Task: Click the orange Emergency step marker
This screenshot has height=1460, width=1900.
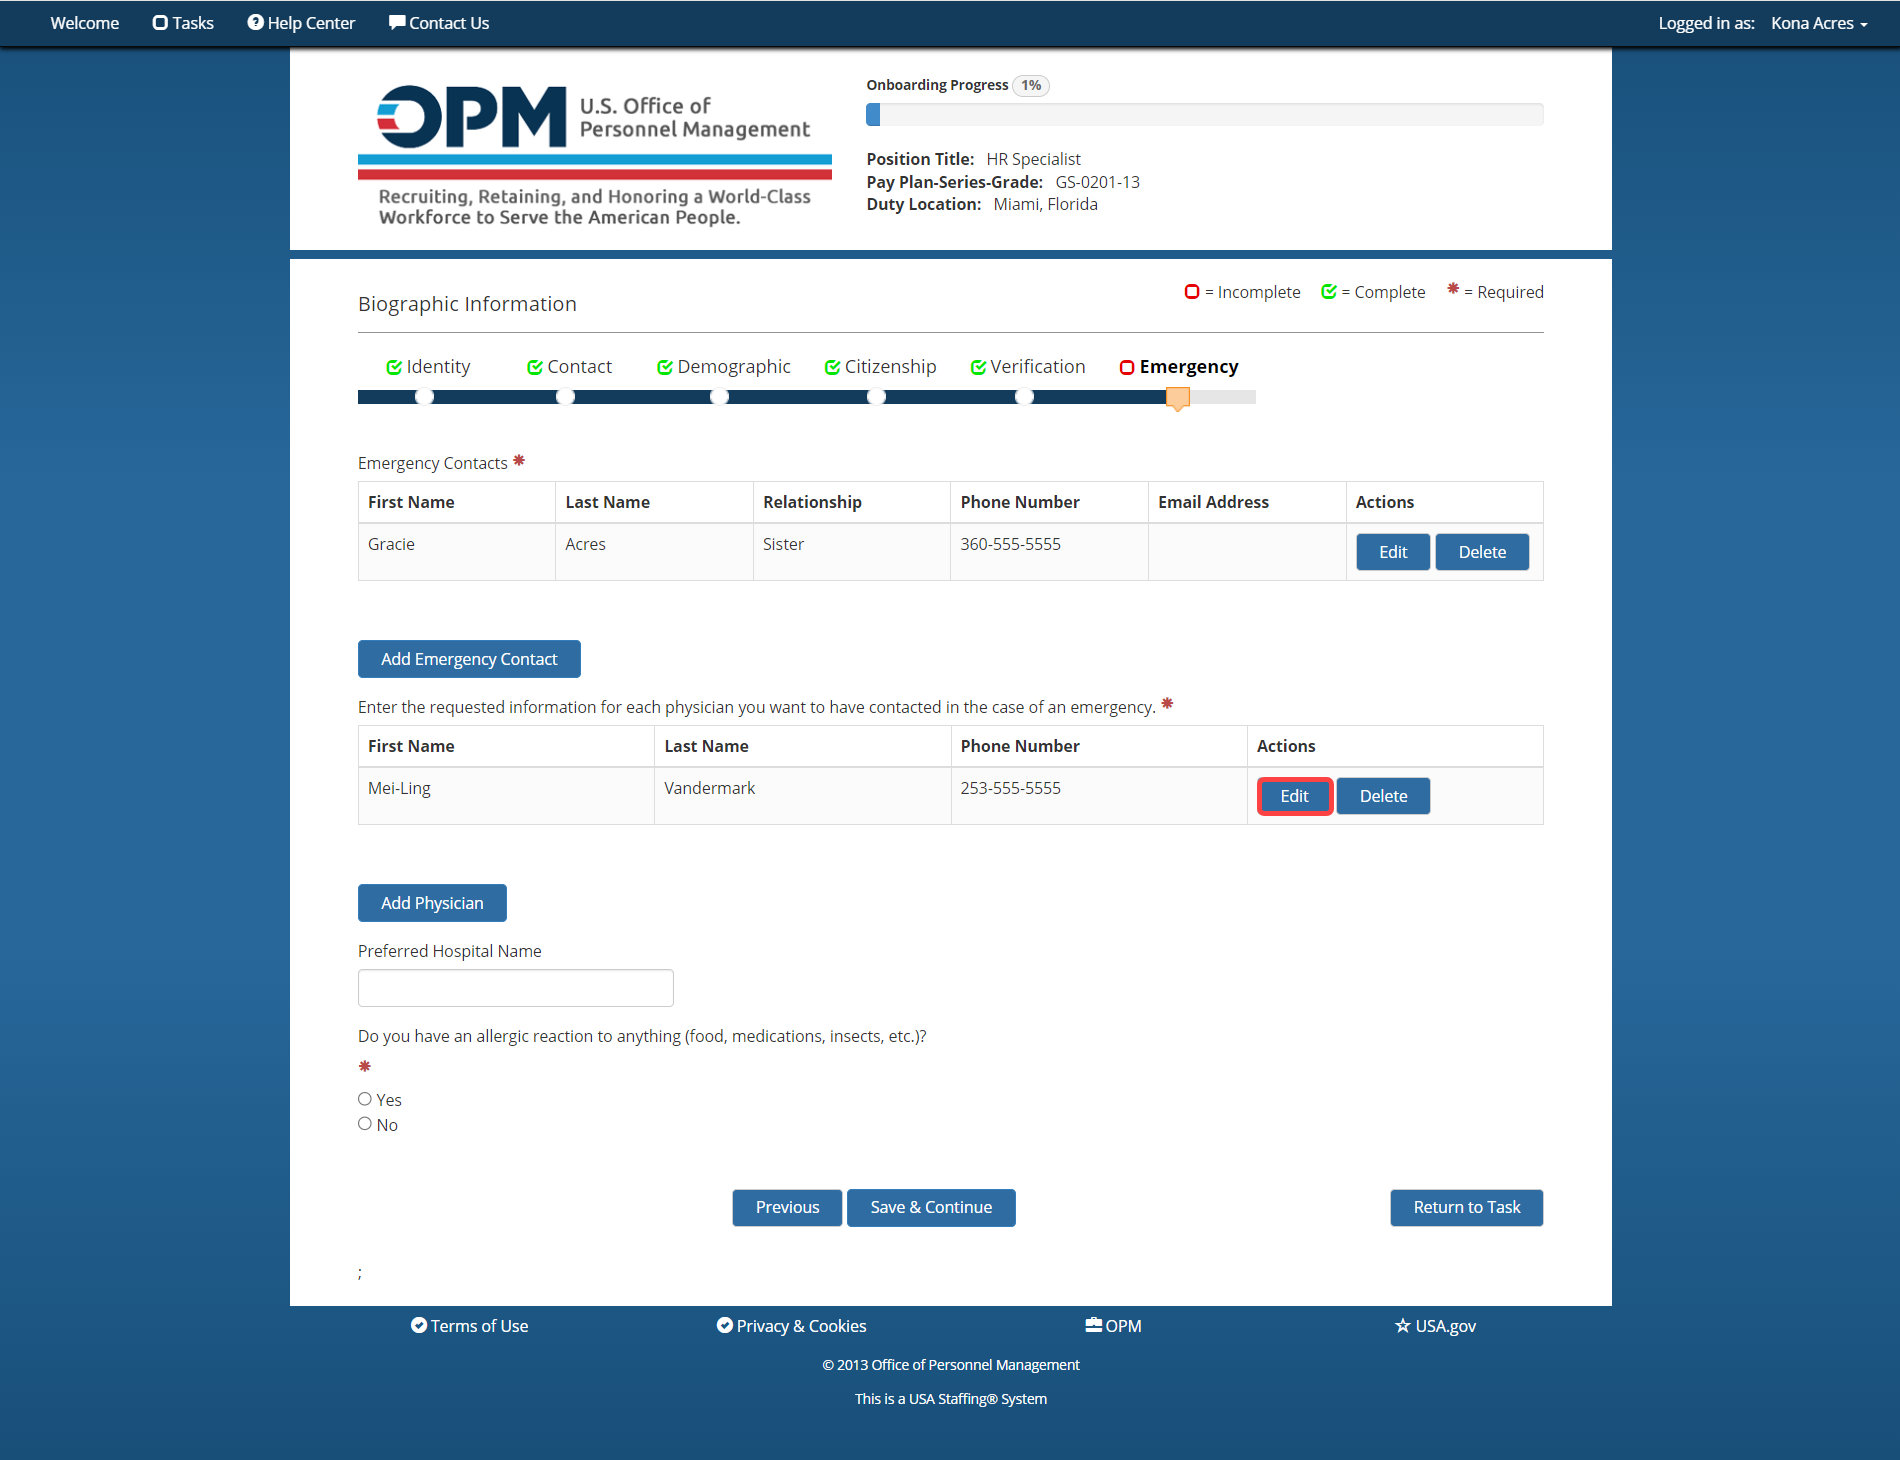Action: (x=1178, y=398)
